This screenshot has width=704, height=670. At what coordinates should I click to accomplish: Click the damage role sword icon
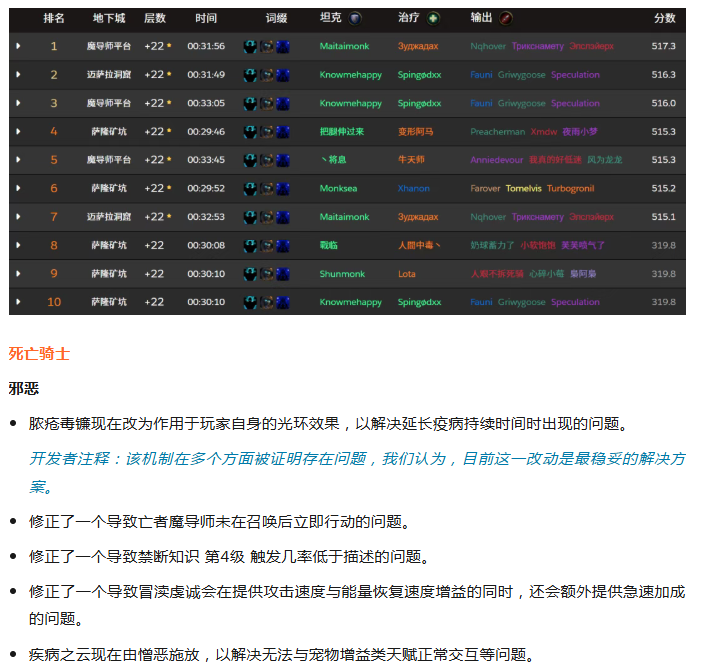point(506,18)
